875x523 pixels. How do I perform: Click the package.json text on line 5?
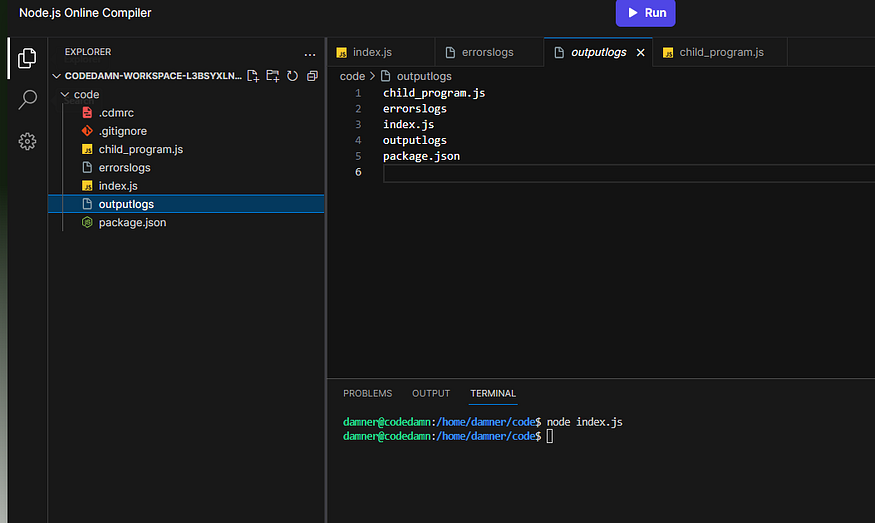421,156
